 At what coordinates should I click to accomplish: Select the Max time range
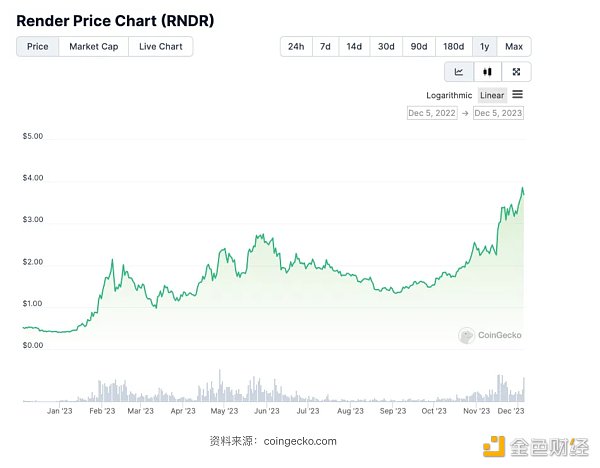tap(514, 47)
